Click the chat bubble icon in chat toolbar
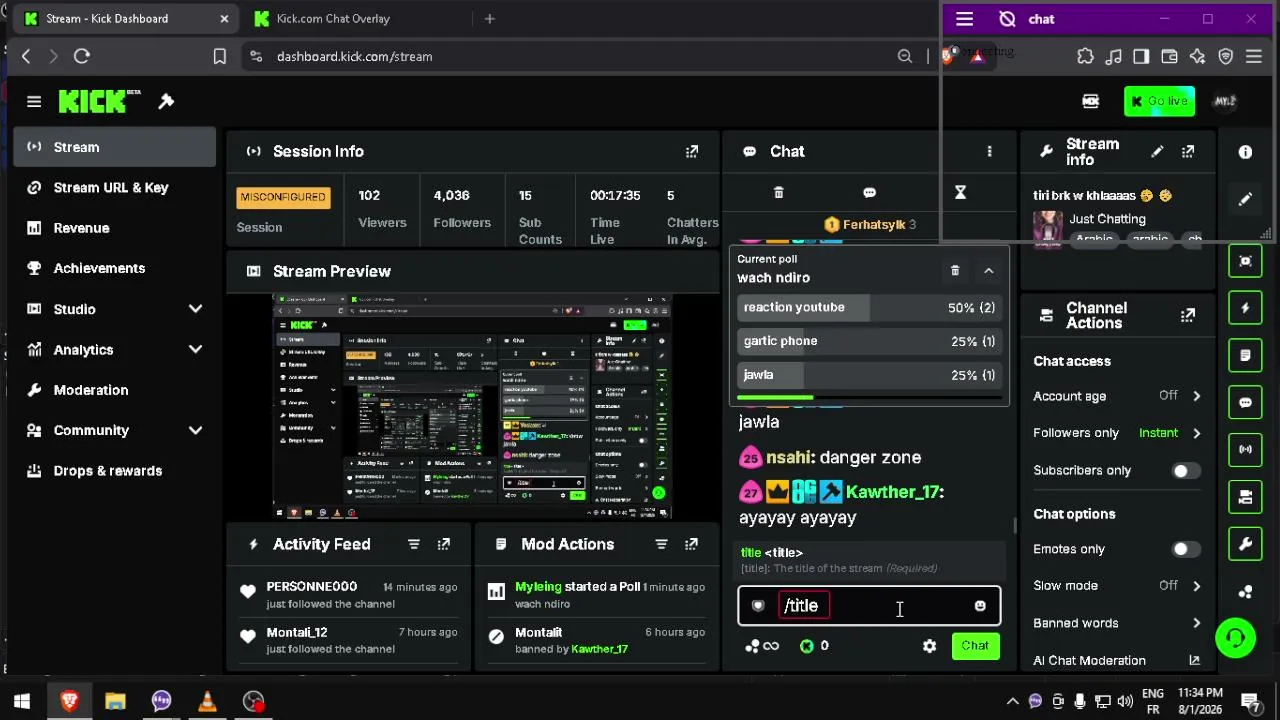The width and height of the screenshot is (1280, 720). [x=869, y=193]
